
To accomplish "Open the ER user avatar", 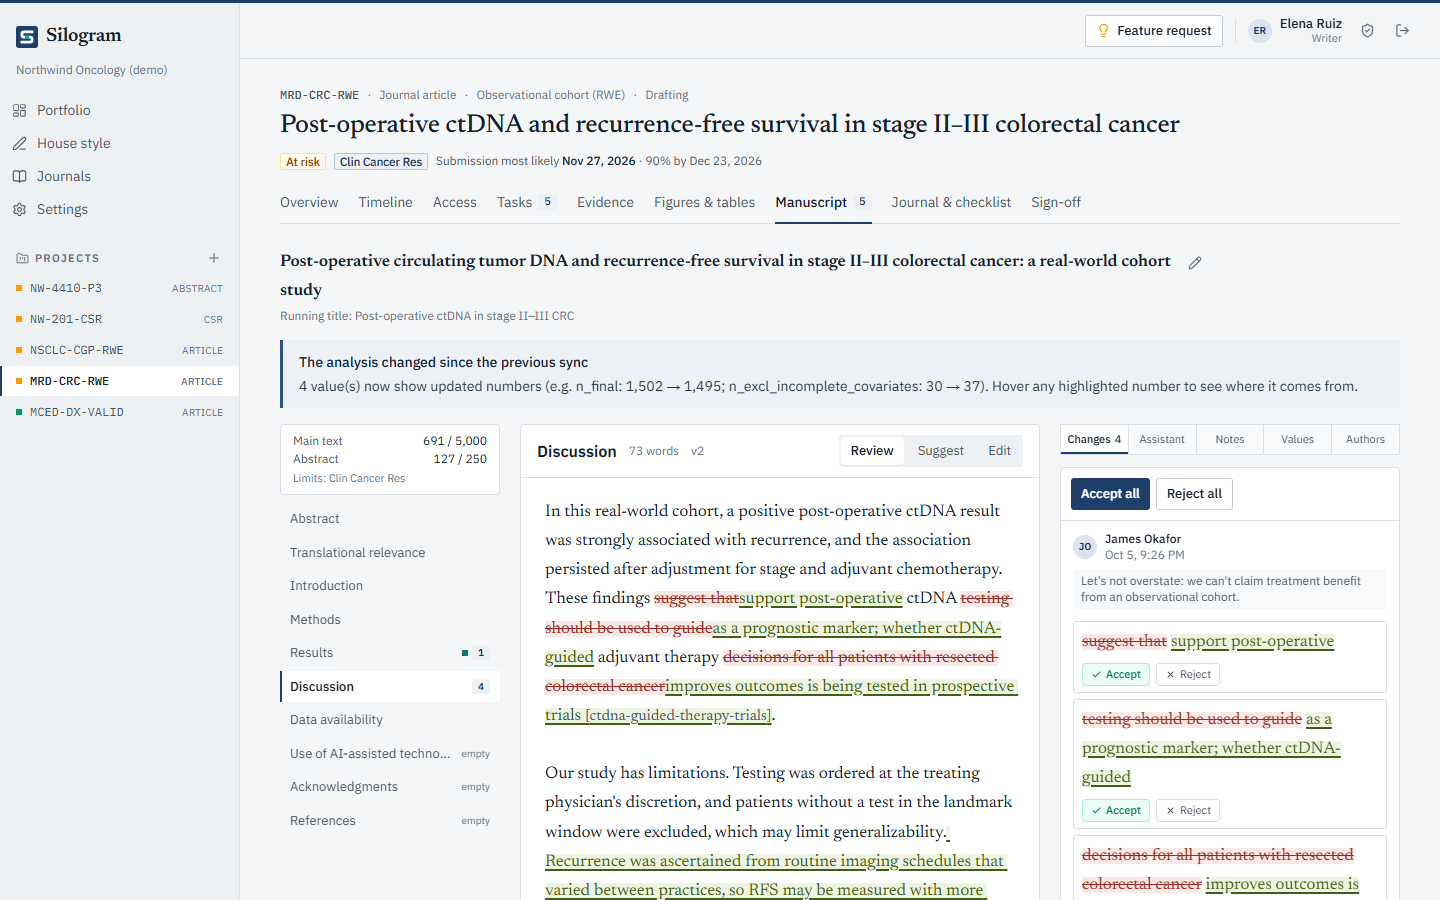I will [x=1260, y=31].
